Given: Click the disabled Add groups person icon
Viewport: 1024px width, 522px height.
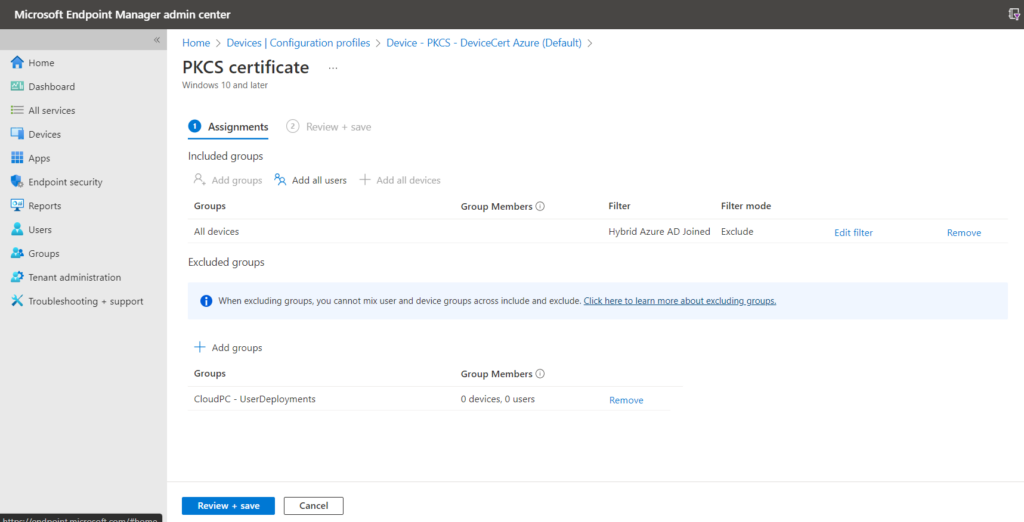Looking at the screenshot, I should point(200,180).
